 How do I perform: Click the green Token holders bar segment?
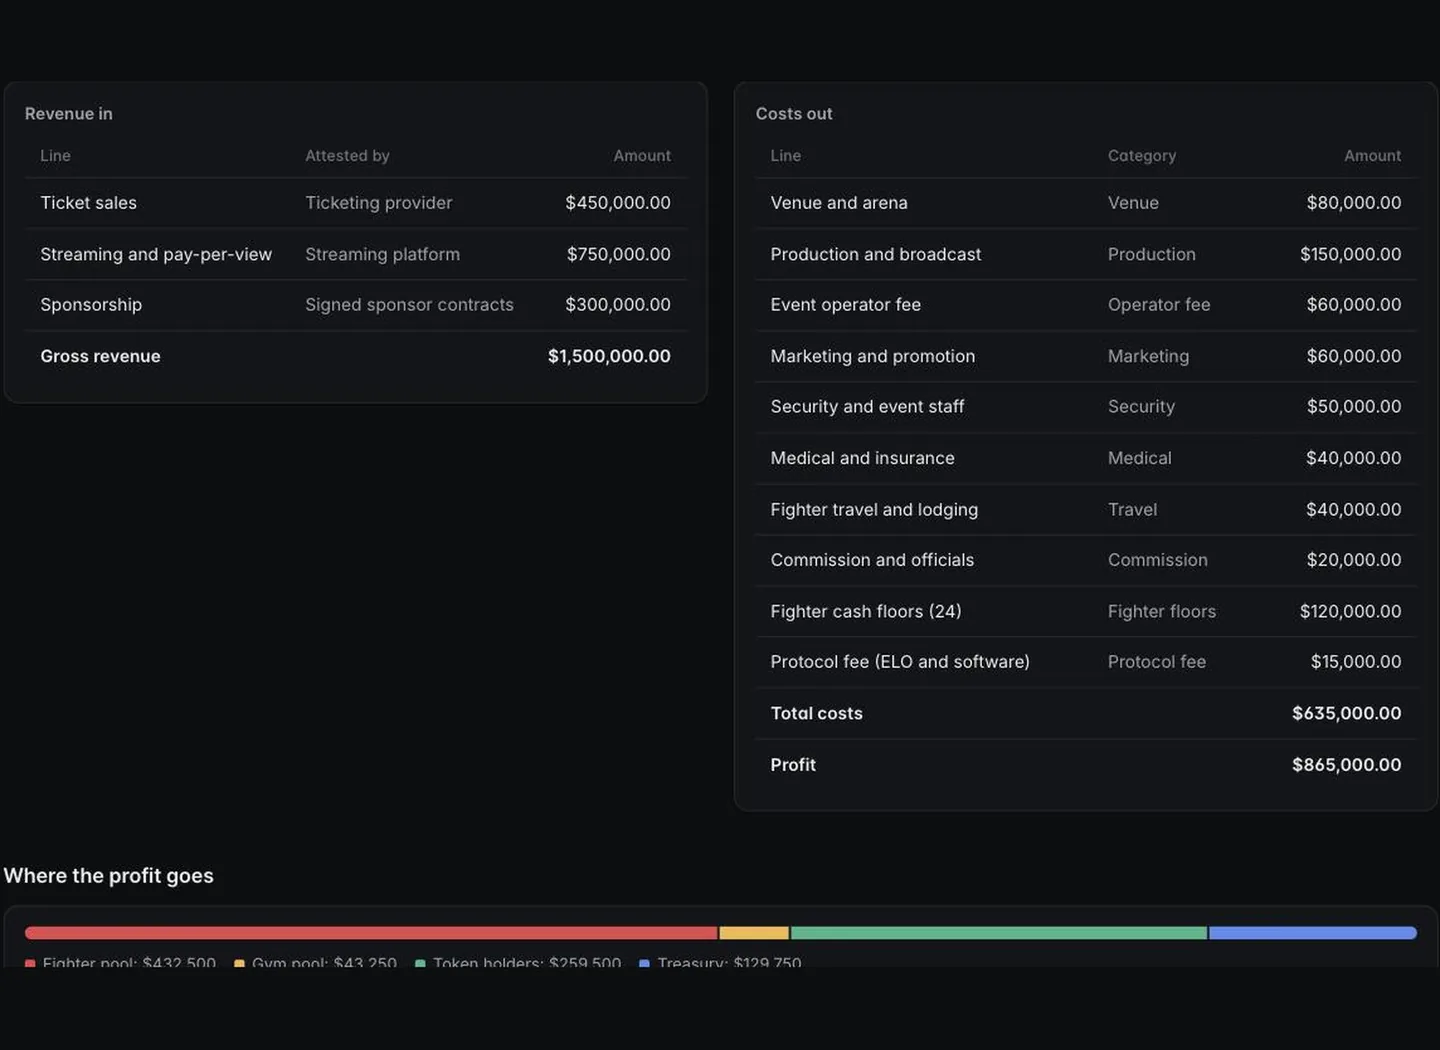click(999, 933)
